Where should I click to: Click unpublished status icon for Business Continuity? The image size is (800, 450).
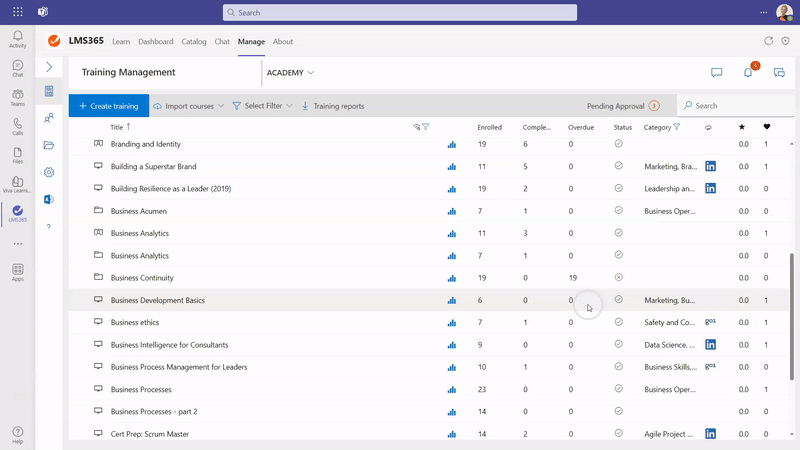pyautogui.click(x=618, y=278)
